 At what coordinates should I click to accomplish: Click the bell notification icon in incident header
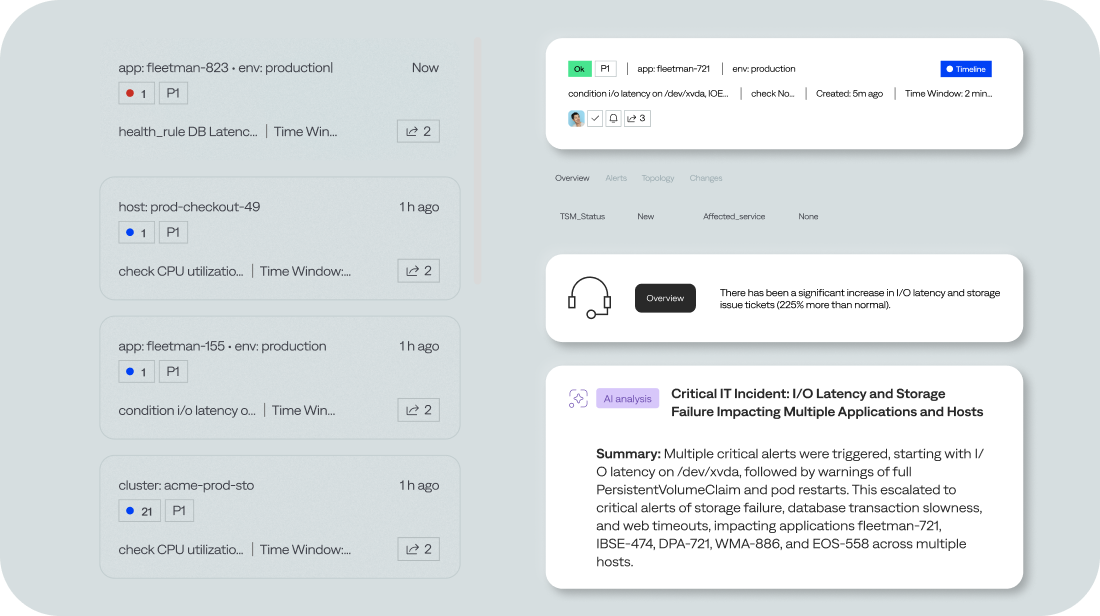614,118
